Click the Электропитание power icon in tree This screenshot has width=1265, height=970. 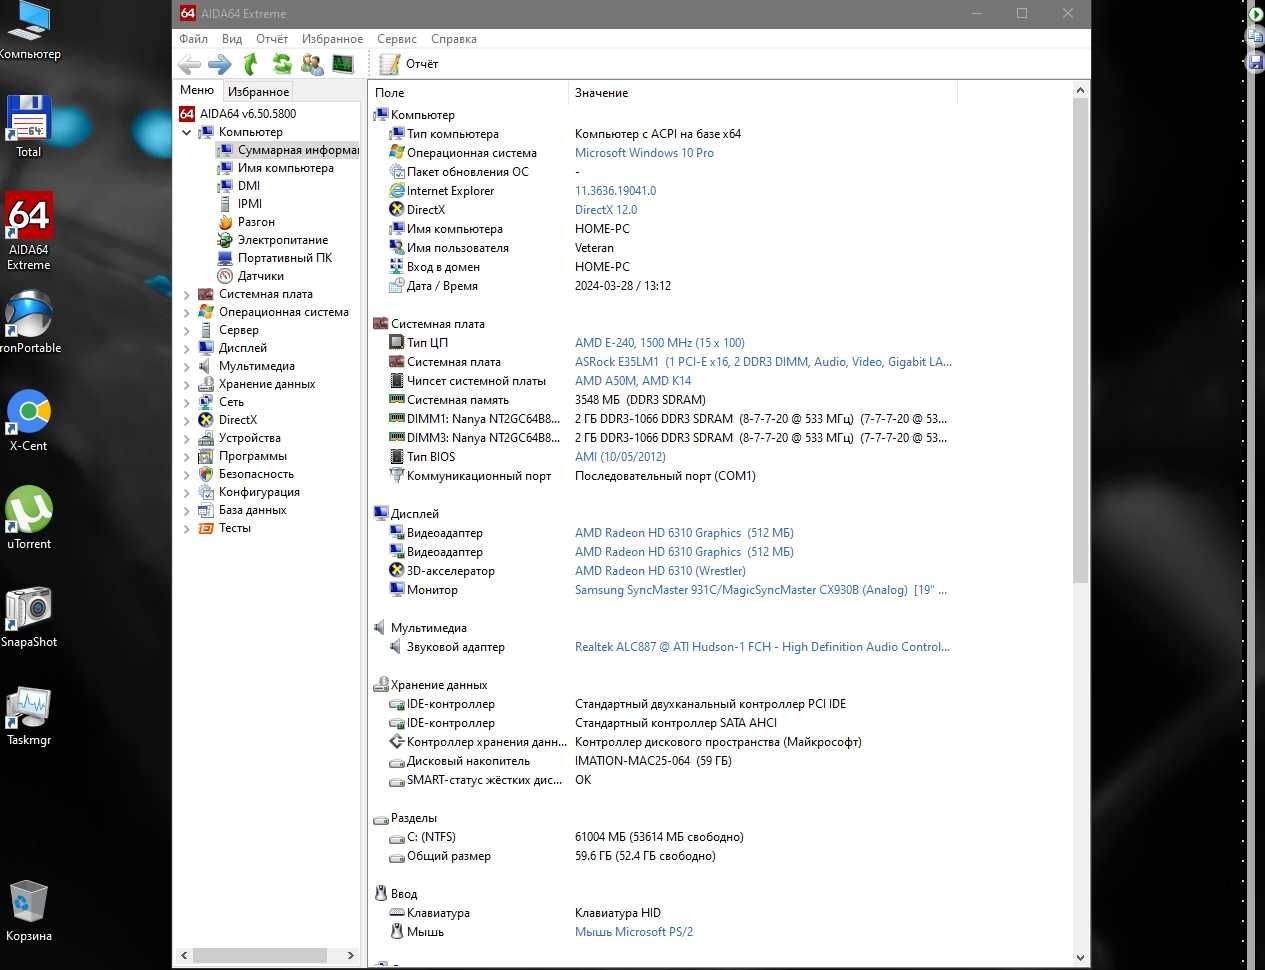(225, 240)
